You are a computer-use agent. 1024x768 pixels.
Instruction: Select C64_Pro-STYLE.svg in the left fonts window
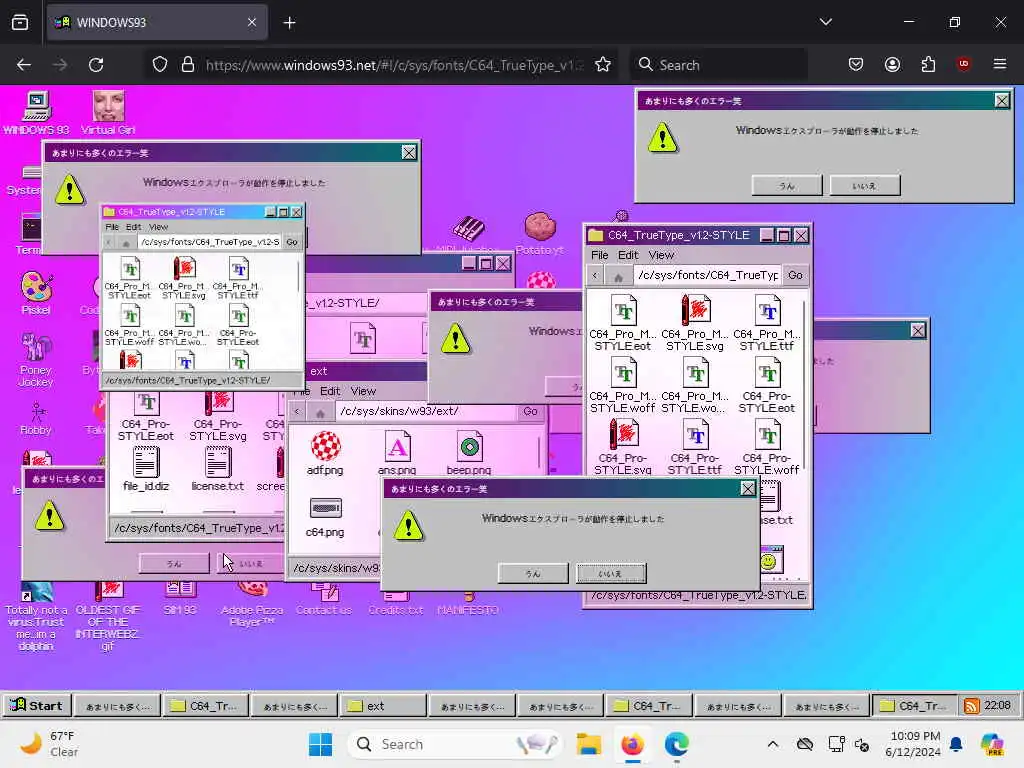(x=217, y=416)
